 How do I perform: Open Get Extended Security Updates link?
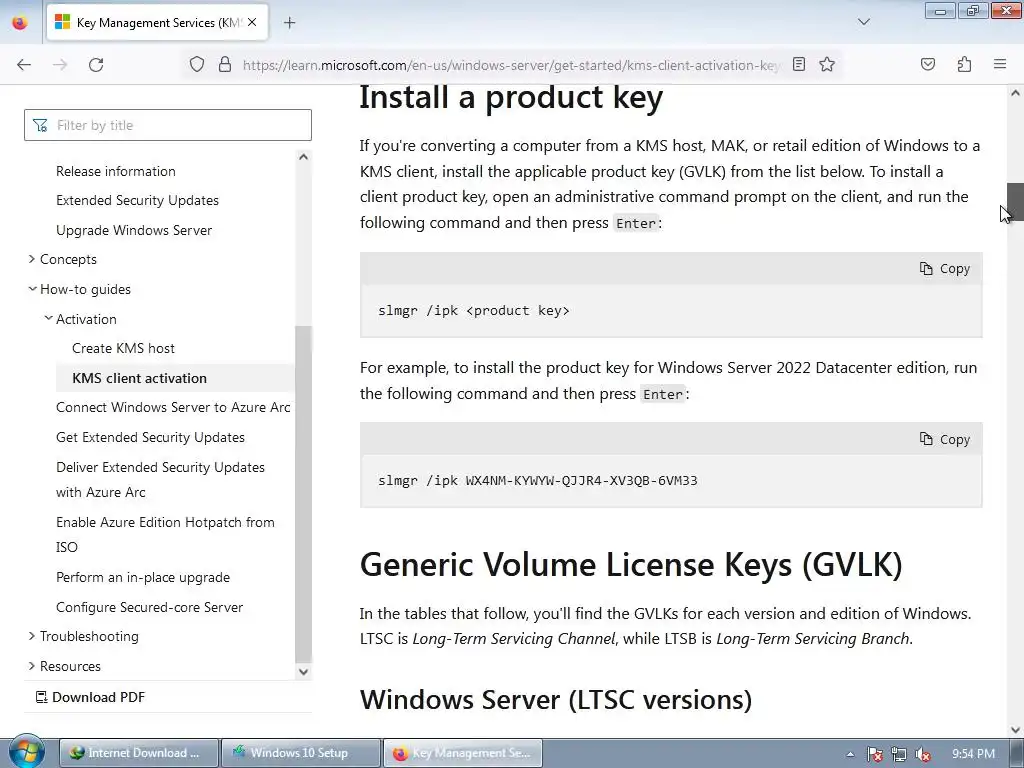pos(150,438)
